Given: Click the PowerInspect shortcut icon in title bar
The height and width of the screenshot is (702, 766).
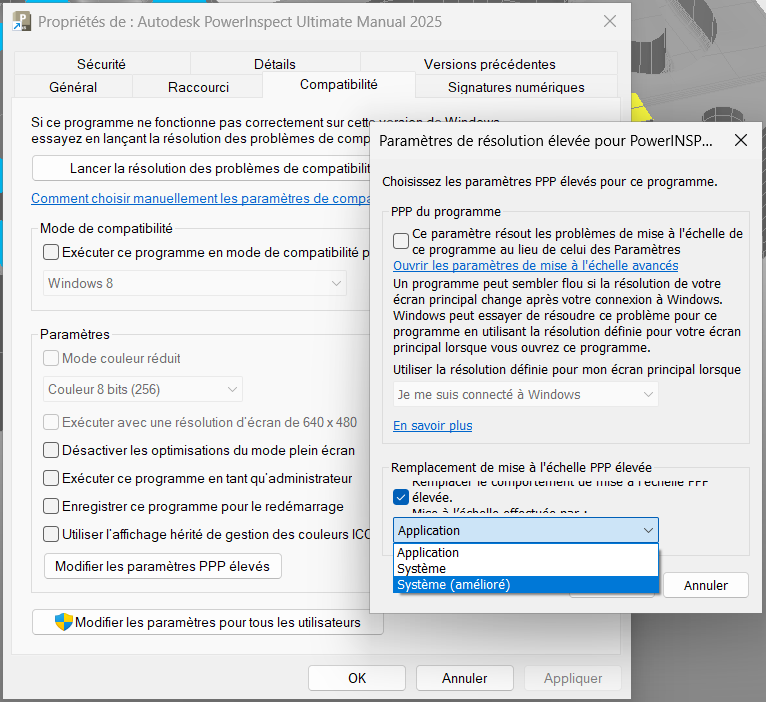Looking at the screenshot, I should click(21, 21).
